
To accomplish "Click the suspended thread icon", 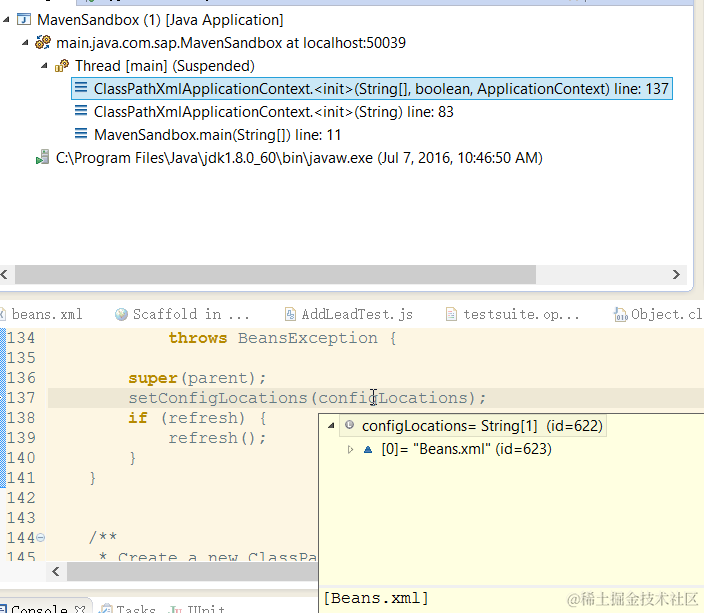I will pos(62,66).
